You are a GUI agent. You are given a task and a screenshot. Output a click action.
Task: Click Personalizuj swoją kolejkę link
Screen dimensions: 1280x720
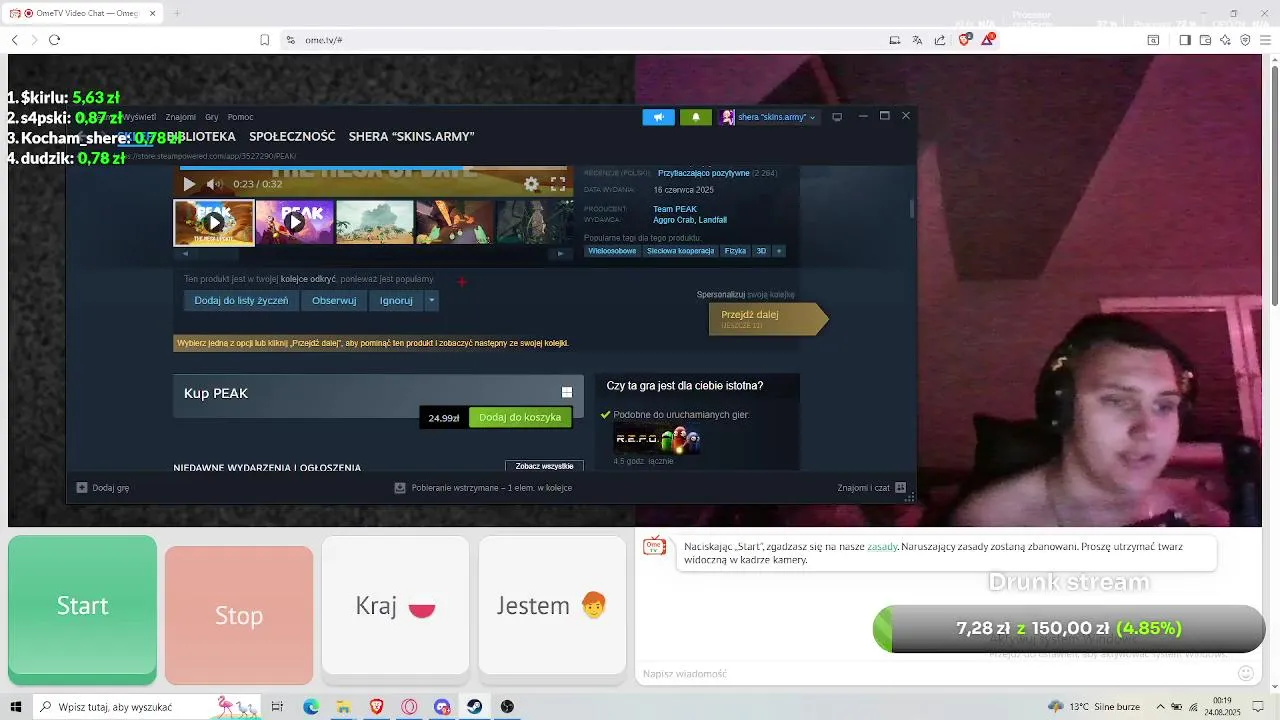point(746,295)
